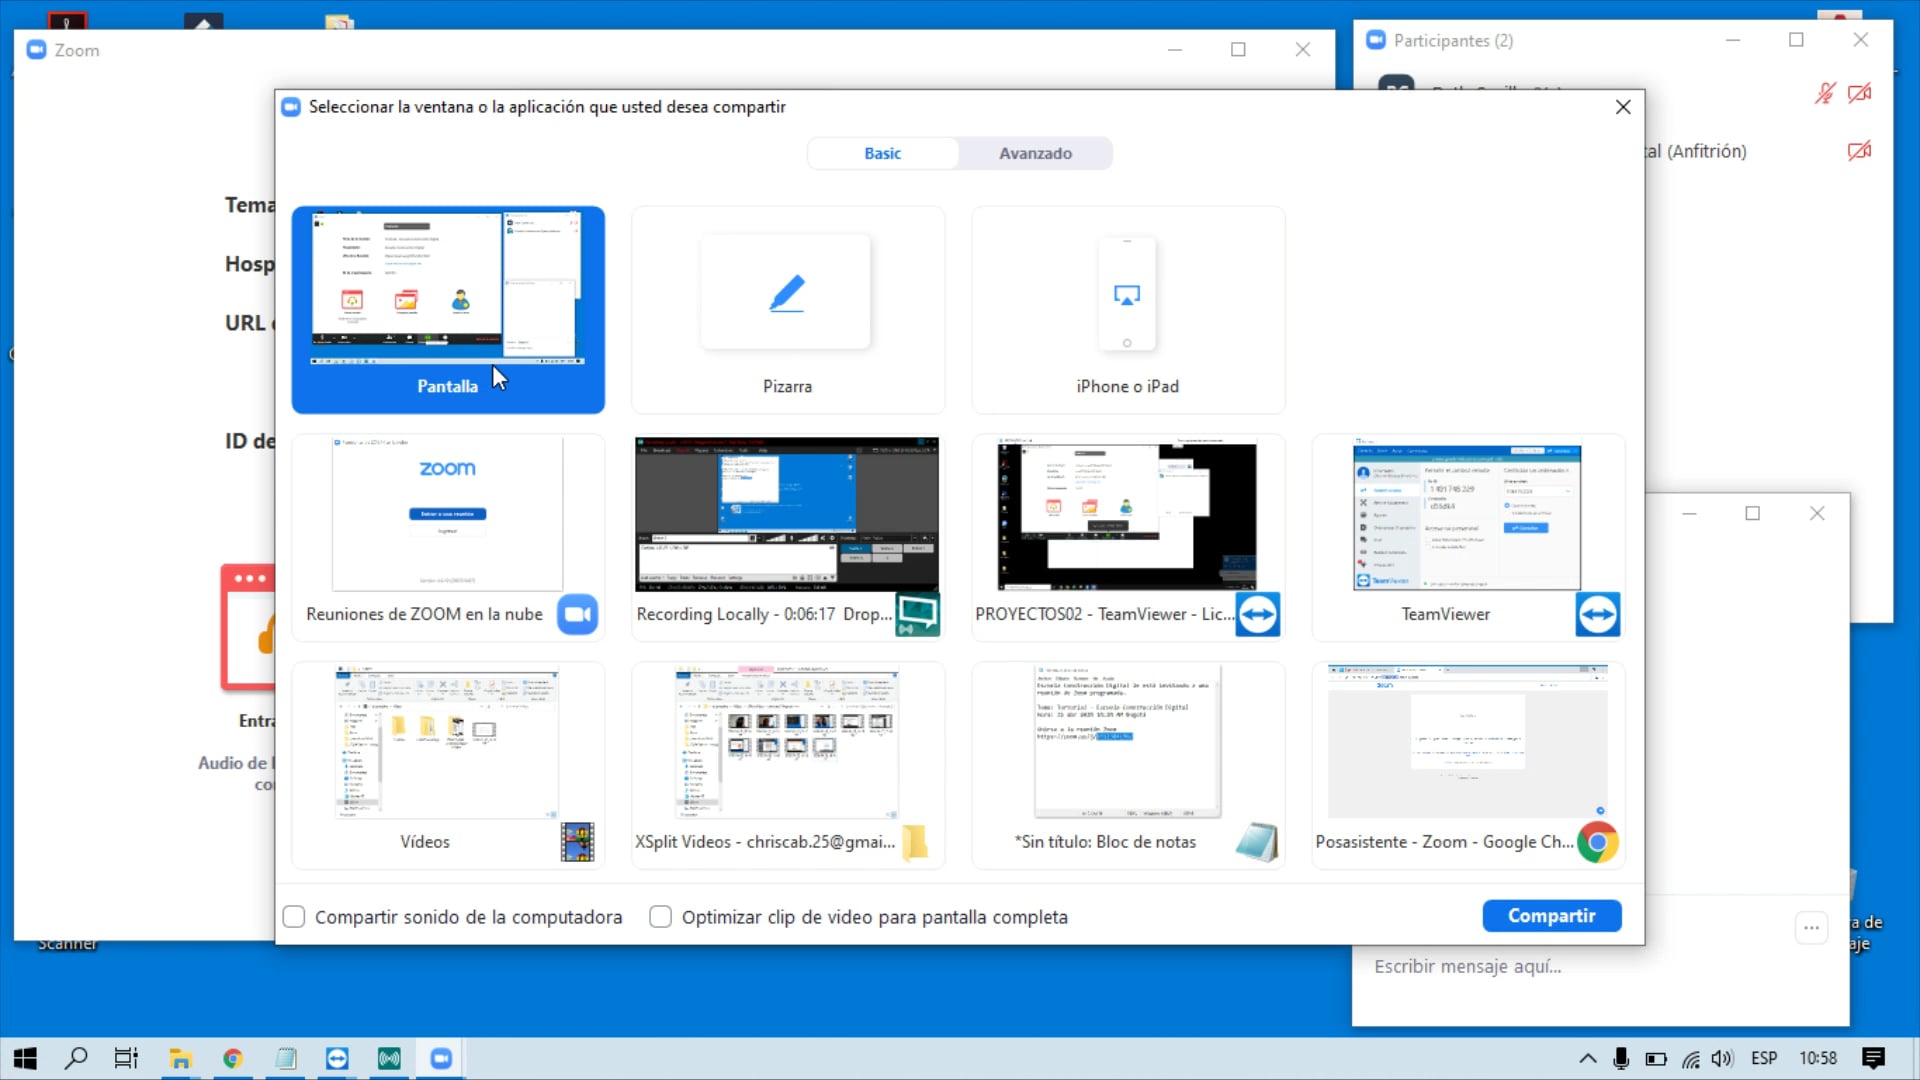1920x1080 pixels.
Task: Select Sin título Bloc de notas window
Action: pyautogui.click(x=1128, y=765)
